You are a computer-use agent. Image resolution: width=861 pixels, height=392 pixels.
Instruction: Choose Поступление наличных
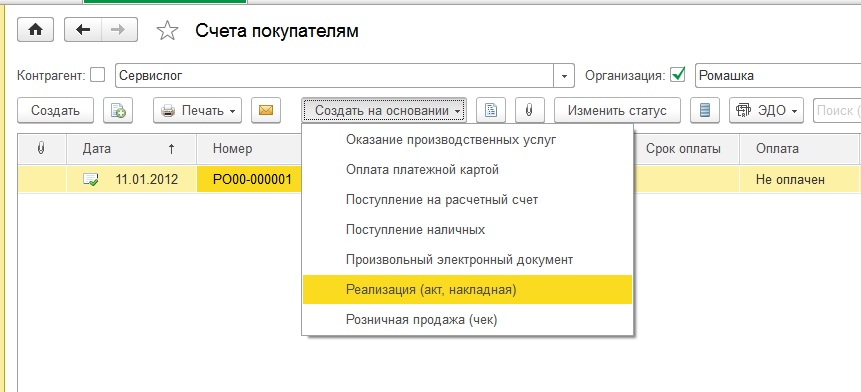pos(467,229)
